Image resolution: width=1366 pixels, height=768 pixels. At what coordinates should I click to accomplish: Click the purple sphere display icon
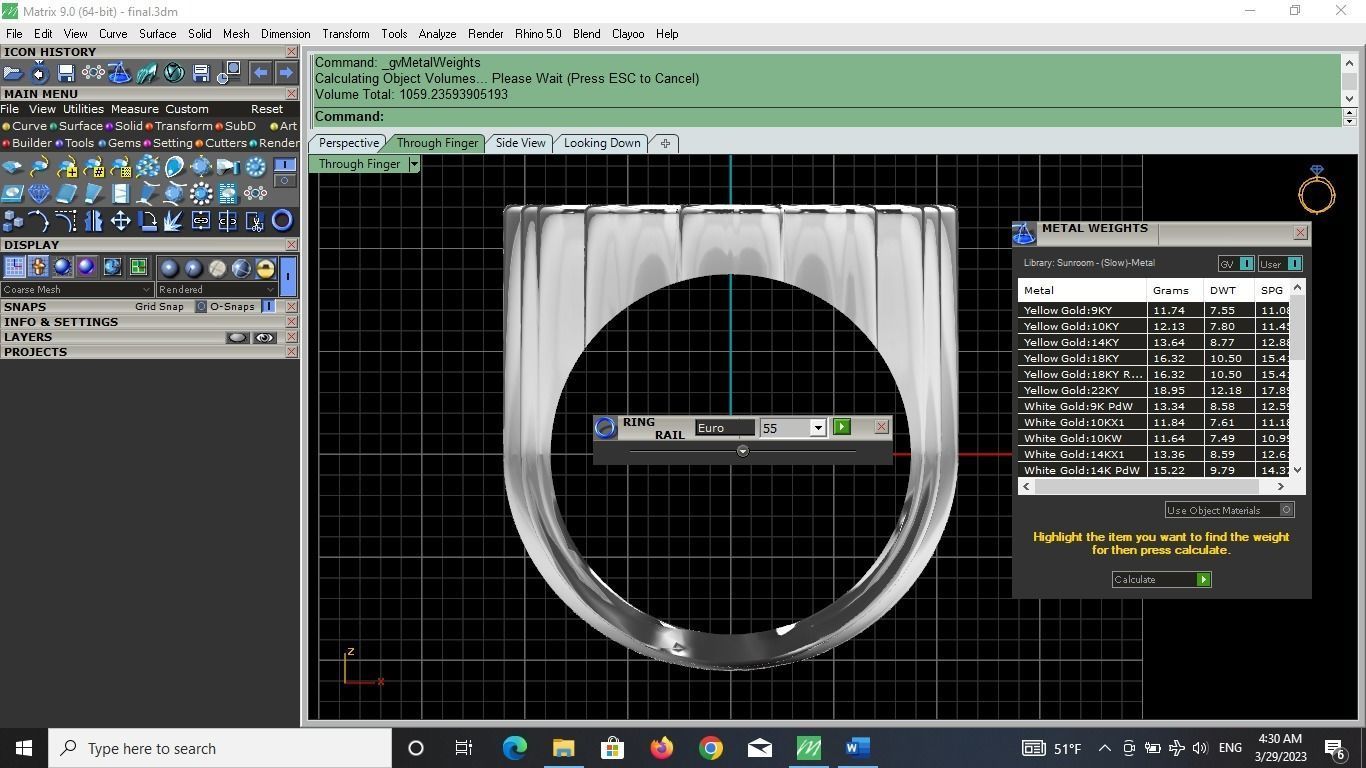point(87,267)
